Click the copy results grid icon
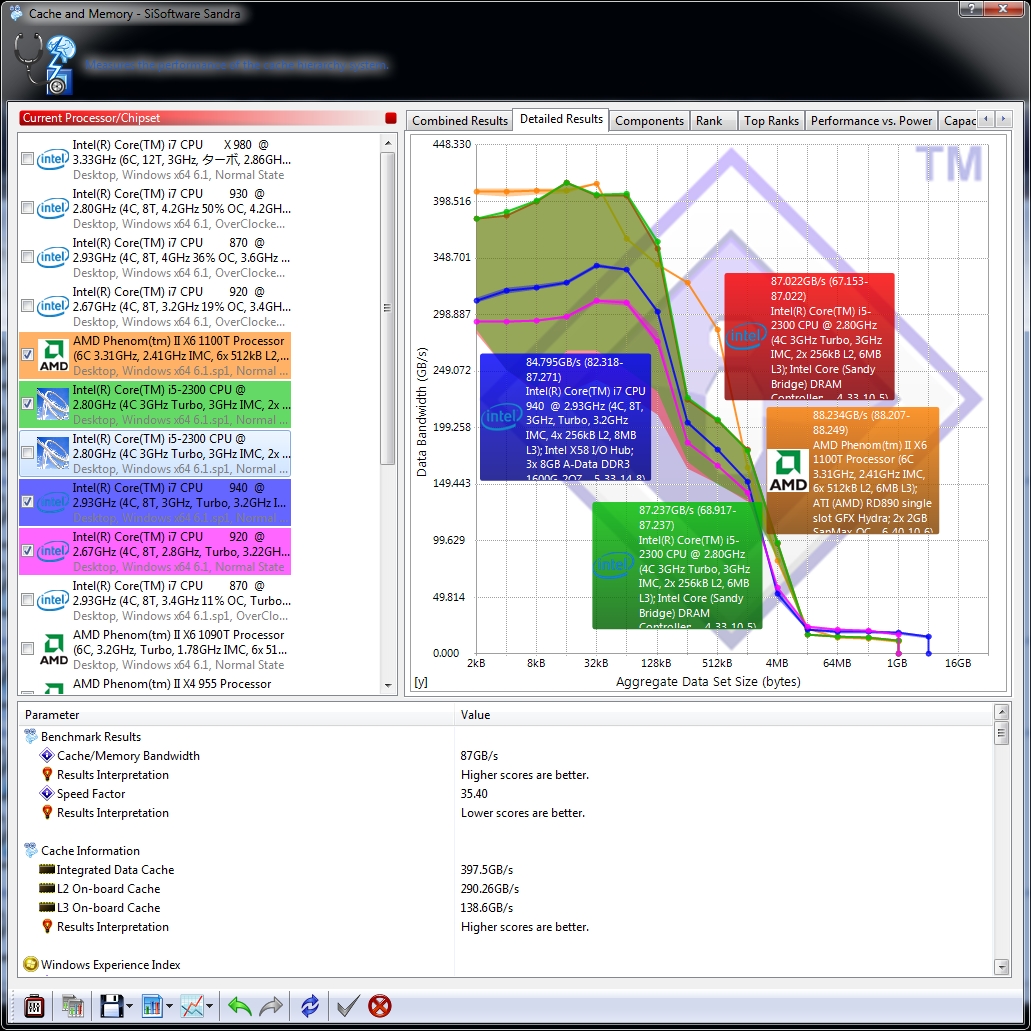The height and width of the screenshot is (1031, 1031). pos(72,1005)
